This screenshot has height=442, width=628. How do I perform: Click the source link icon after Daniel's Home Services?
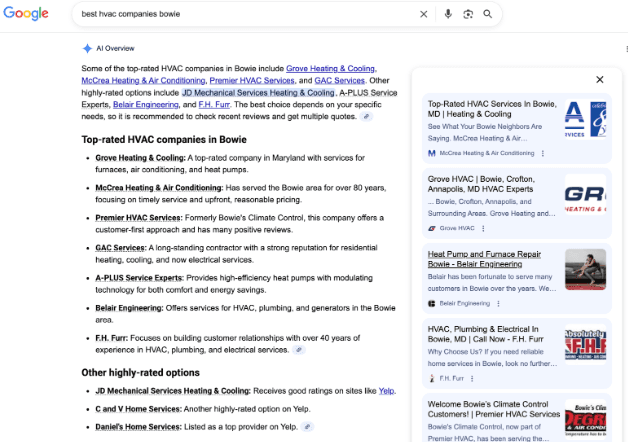(x=308, y=426)
